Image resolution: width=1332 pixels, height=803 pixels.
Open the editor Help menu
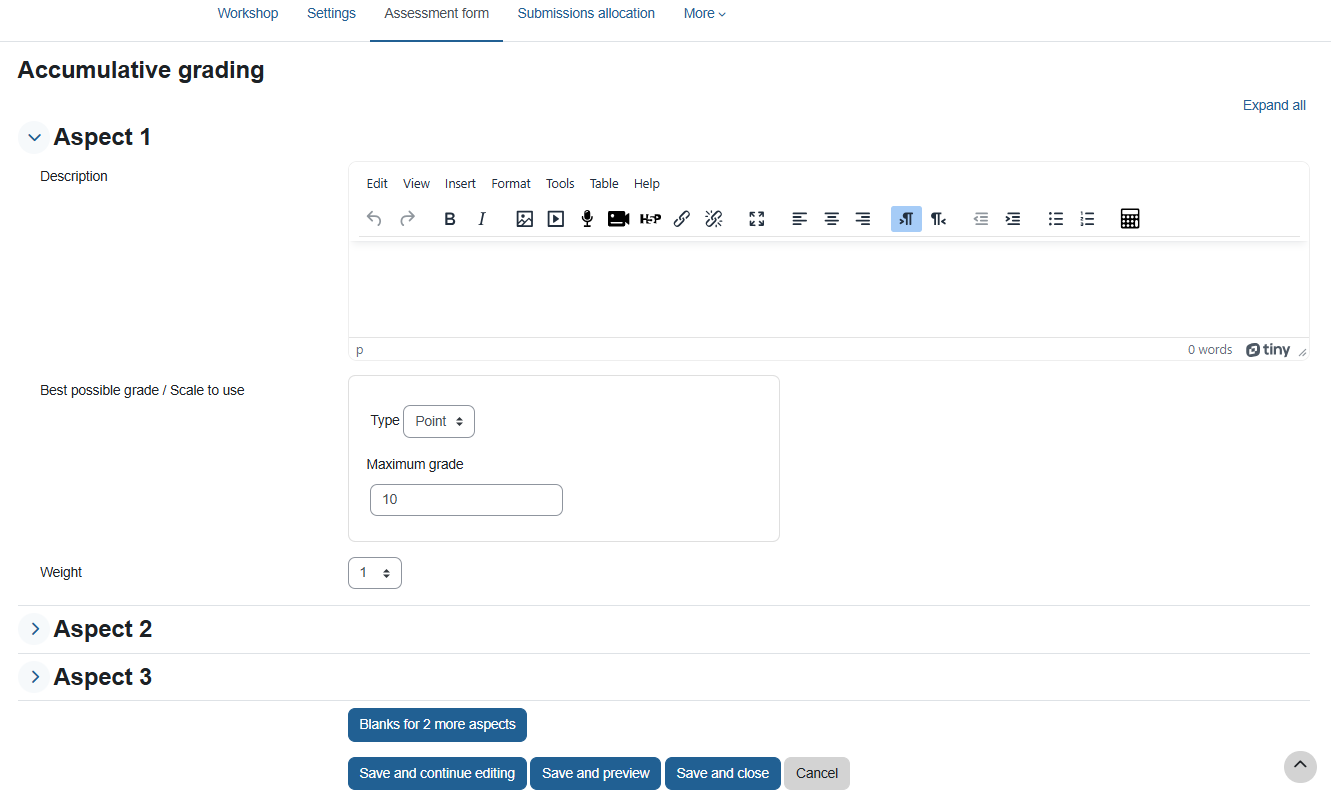pyautogui.click(x=647, y=184)
